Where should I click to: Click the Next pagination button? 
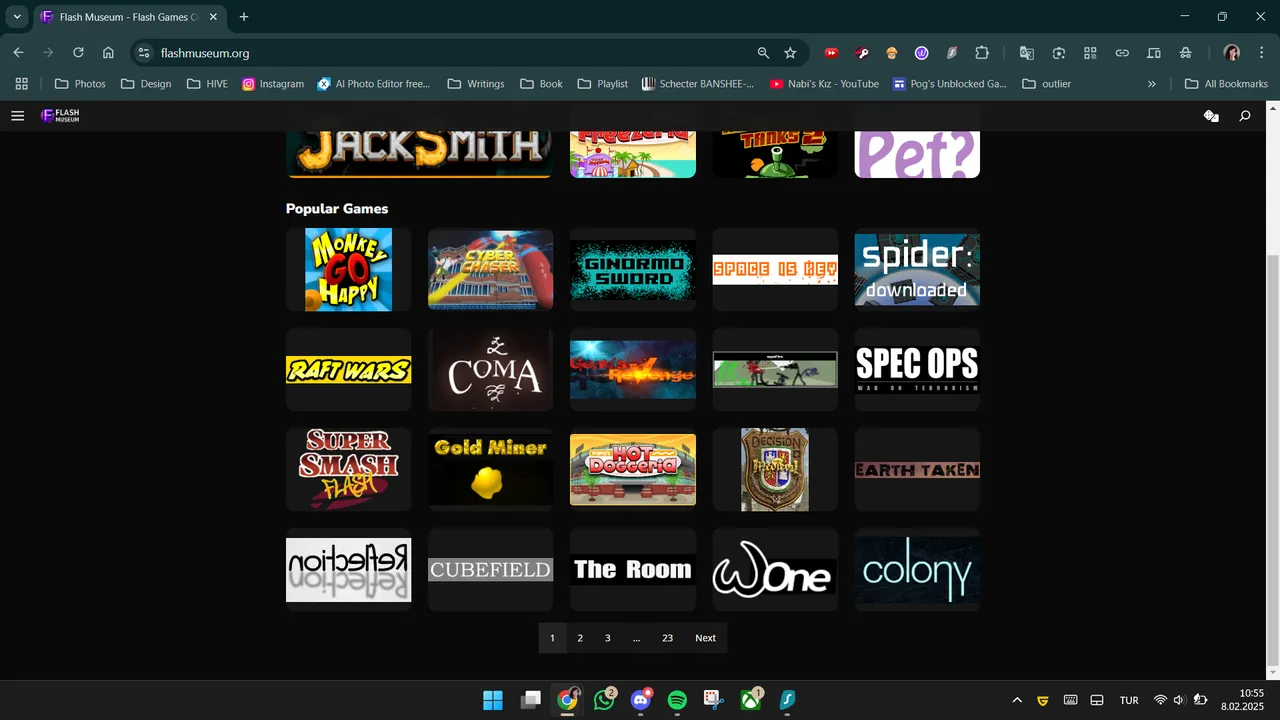[706, 638]
